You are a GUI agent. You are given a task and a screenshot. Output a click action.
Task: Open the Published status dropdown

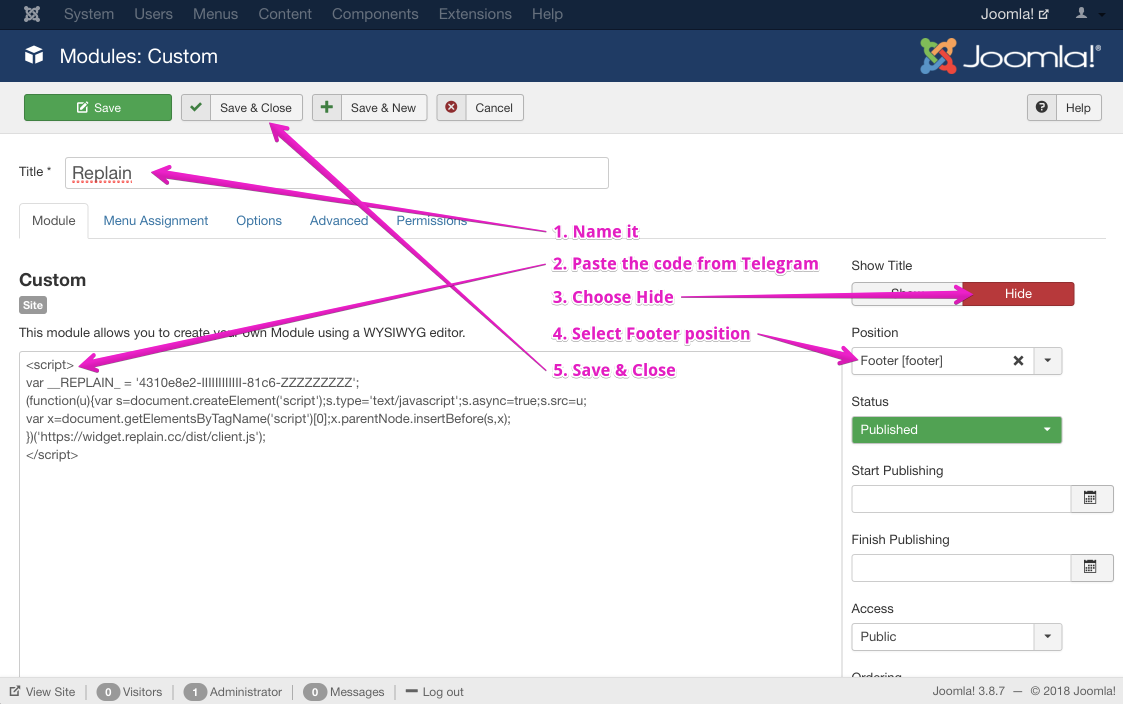(x=956, y=430)
